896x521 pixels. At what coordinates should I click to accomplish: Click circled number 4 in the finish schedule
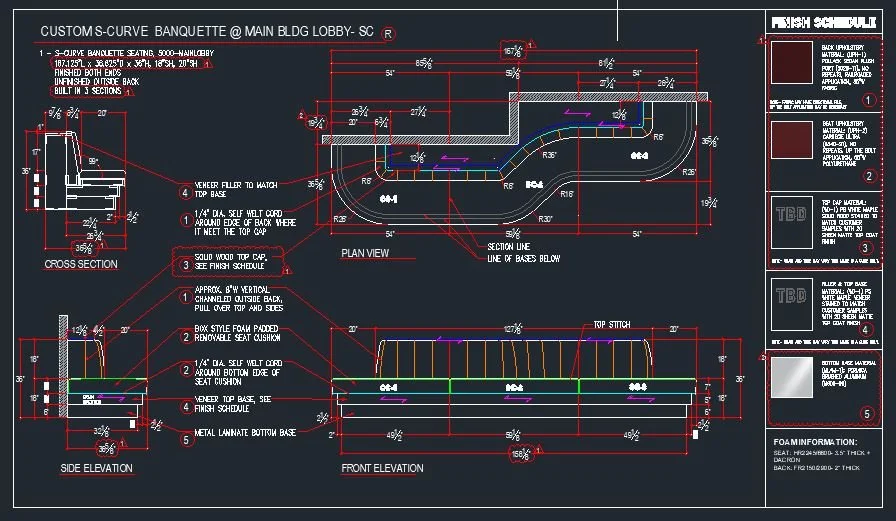pyautogui.click(x=865, y=330)
